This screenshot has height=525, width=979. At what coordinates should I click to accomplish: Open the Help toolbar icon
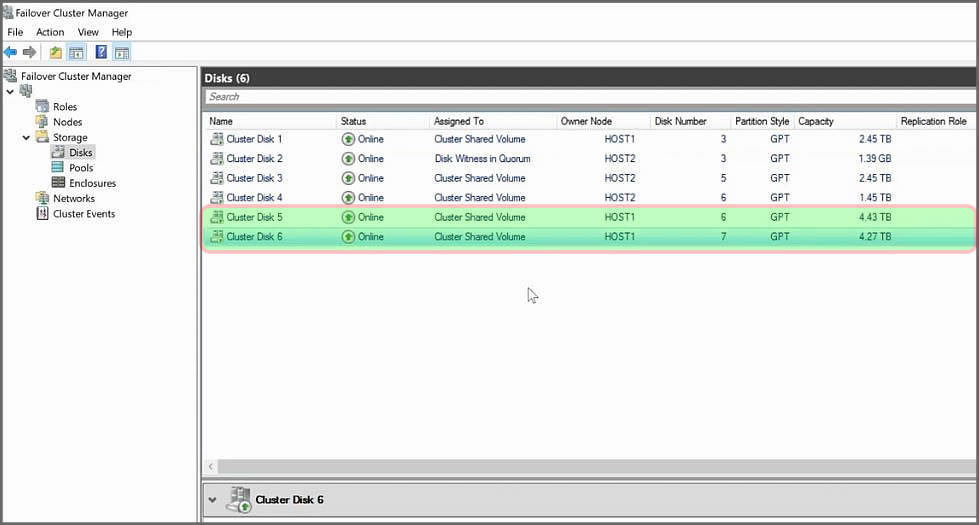pos(101,52)
